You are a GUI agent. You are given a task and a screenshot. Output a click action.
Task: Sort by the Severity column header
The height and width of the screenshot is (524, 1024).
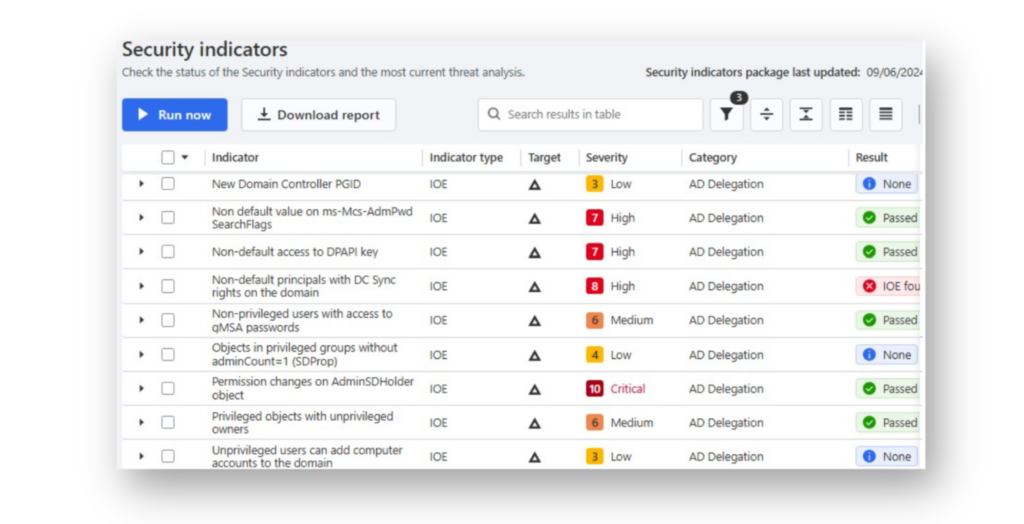pos(607,157)
